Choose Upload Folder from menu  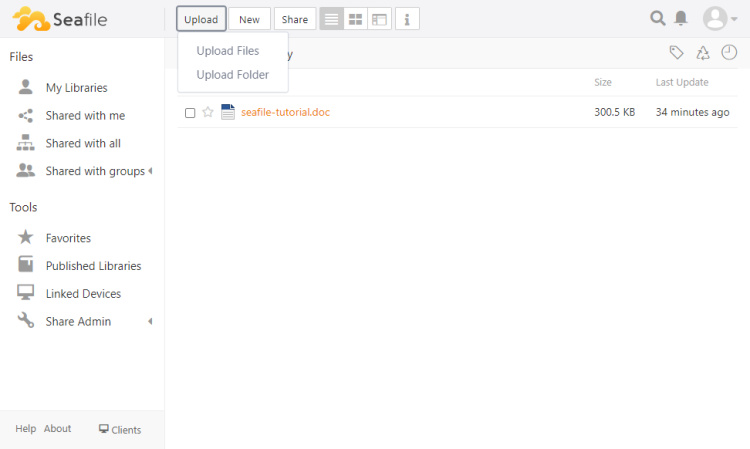(x=232, y=75)
